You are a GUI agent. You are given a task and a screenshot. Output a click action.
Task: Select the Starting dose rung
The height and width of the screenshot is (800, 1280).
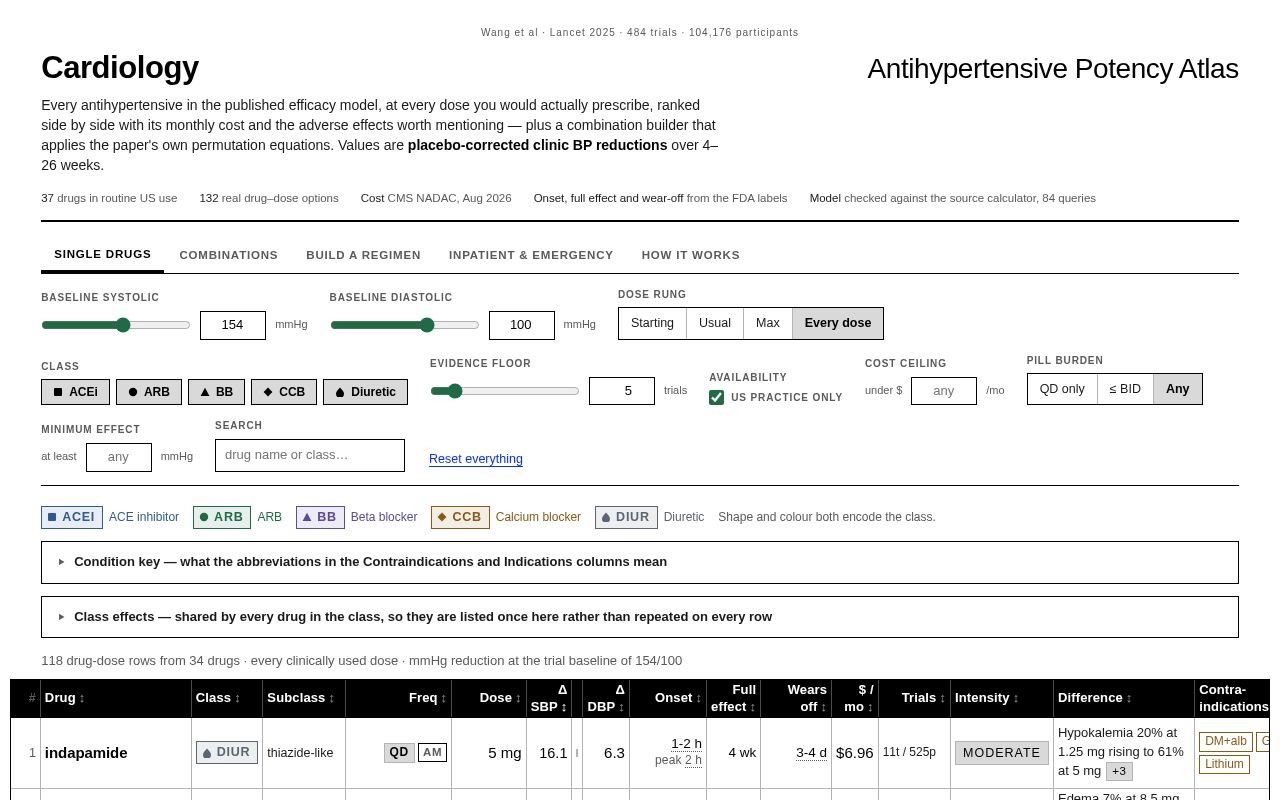point(652,323)
